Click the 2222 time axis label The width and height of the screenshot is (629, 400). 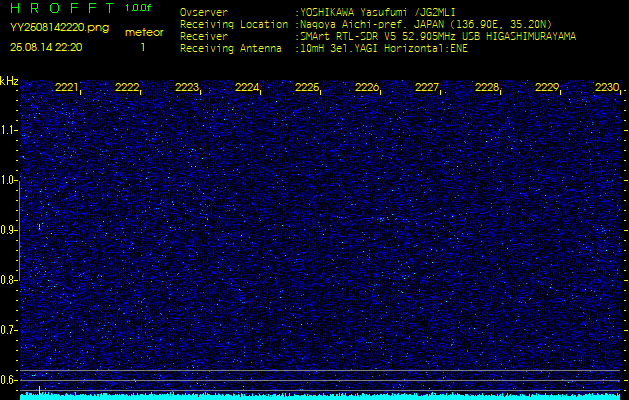[x=126, y=87]
